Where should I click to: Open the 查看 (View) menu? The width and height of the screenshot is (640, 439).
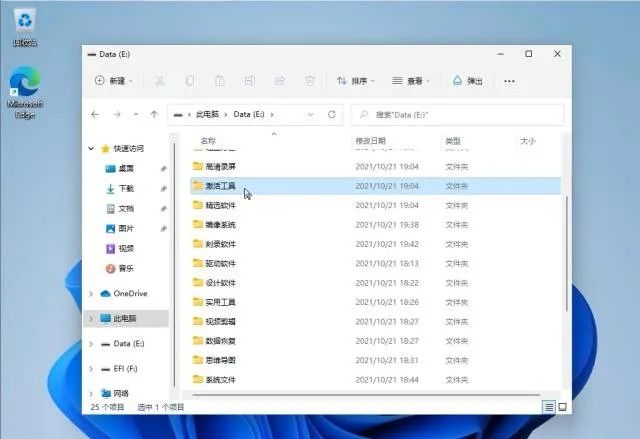pyautogui.click(x=411, y=81)
